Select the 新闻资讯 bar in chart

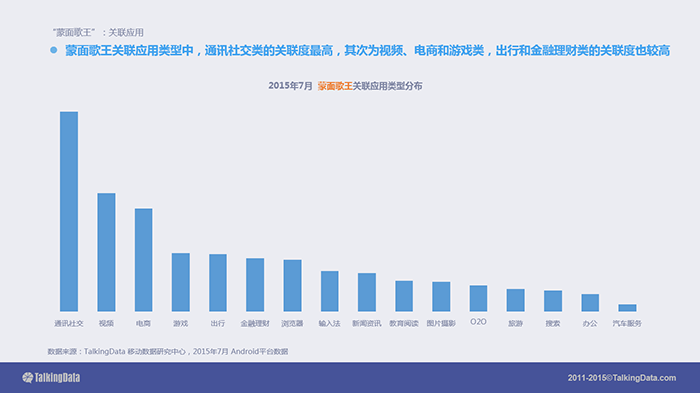click(367, 292)
